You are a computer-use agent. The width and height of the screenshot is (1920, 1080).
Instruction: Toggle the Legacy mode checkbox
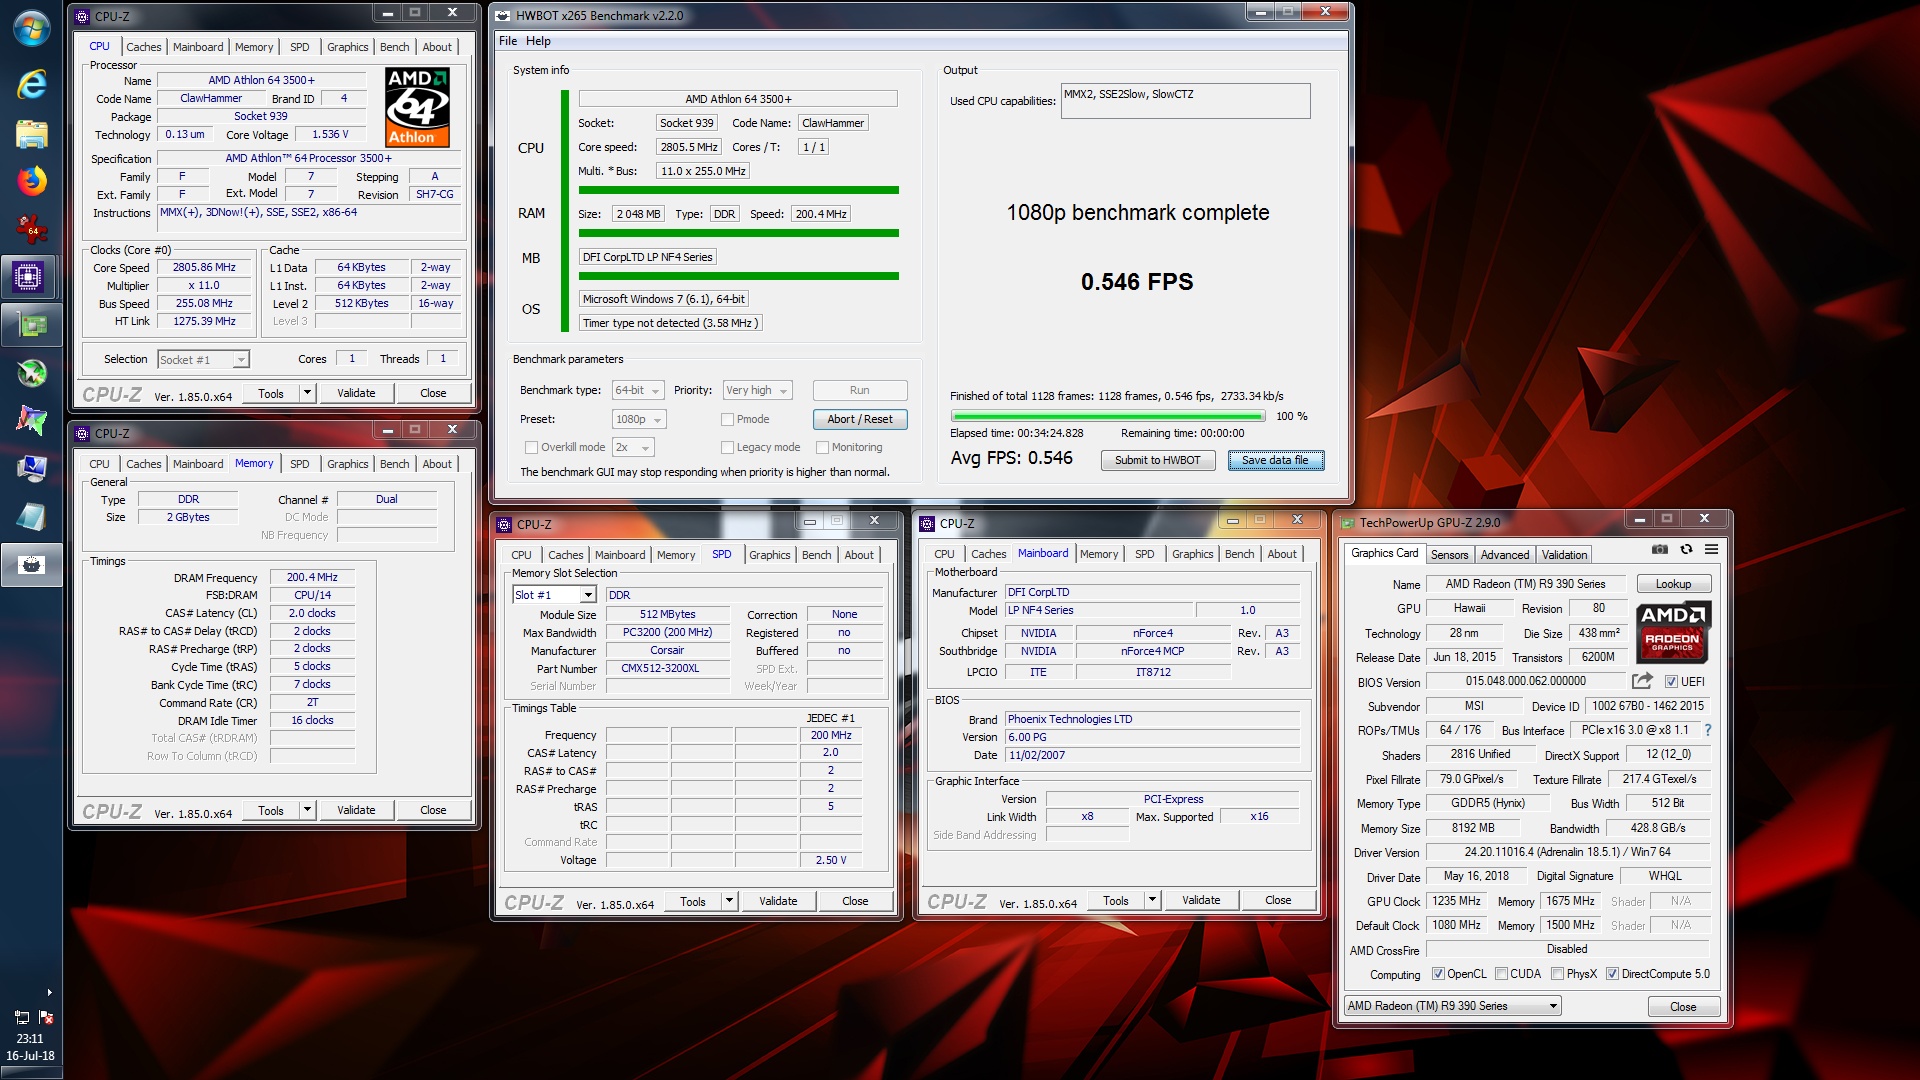coord(728,447)
